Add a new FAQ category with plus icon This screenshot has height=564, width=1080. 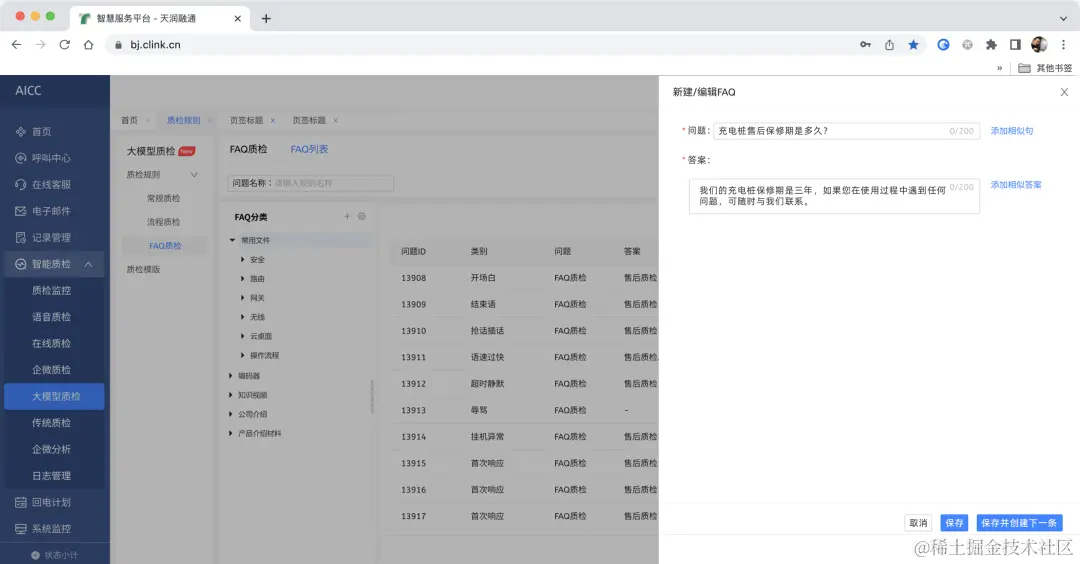[x=347, y=216]
